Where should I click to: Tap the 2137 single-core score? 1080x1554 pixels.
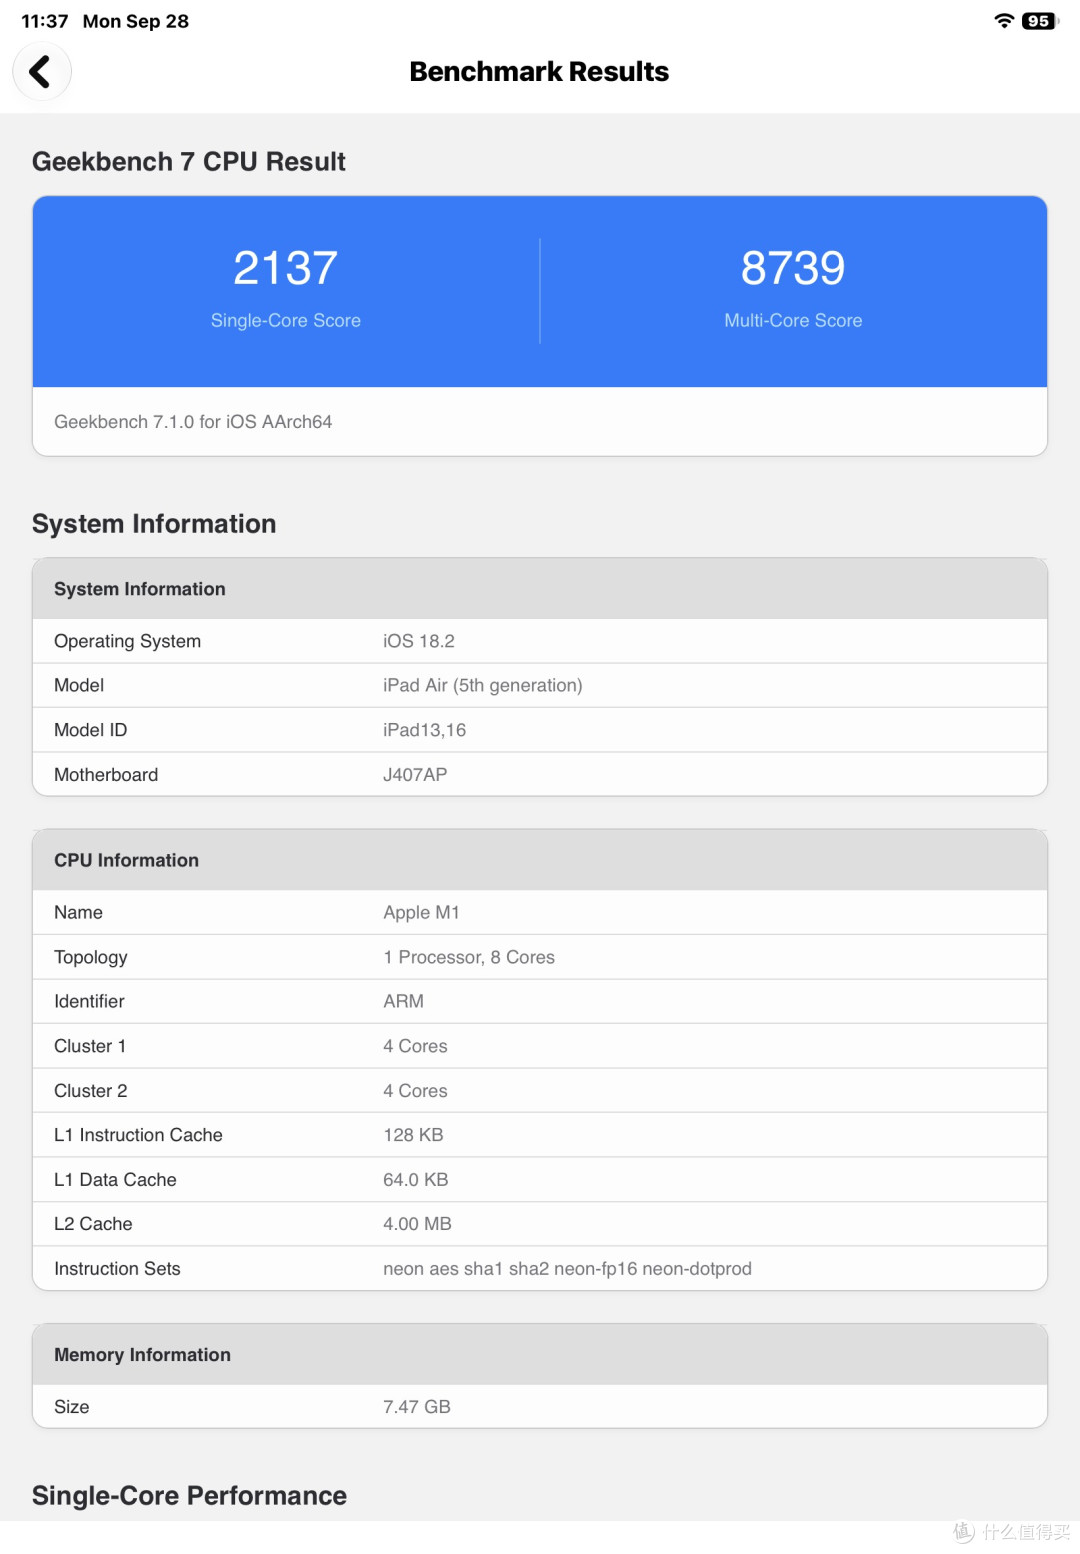click(286, 268)
